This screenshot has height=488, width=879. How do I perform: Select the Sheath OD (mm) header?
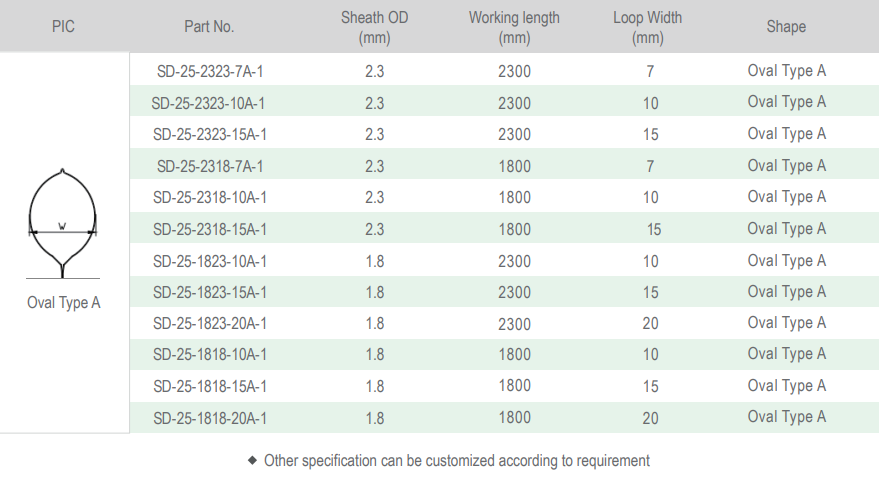click(x=374, y=27)
